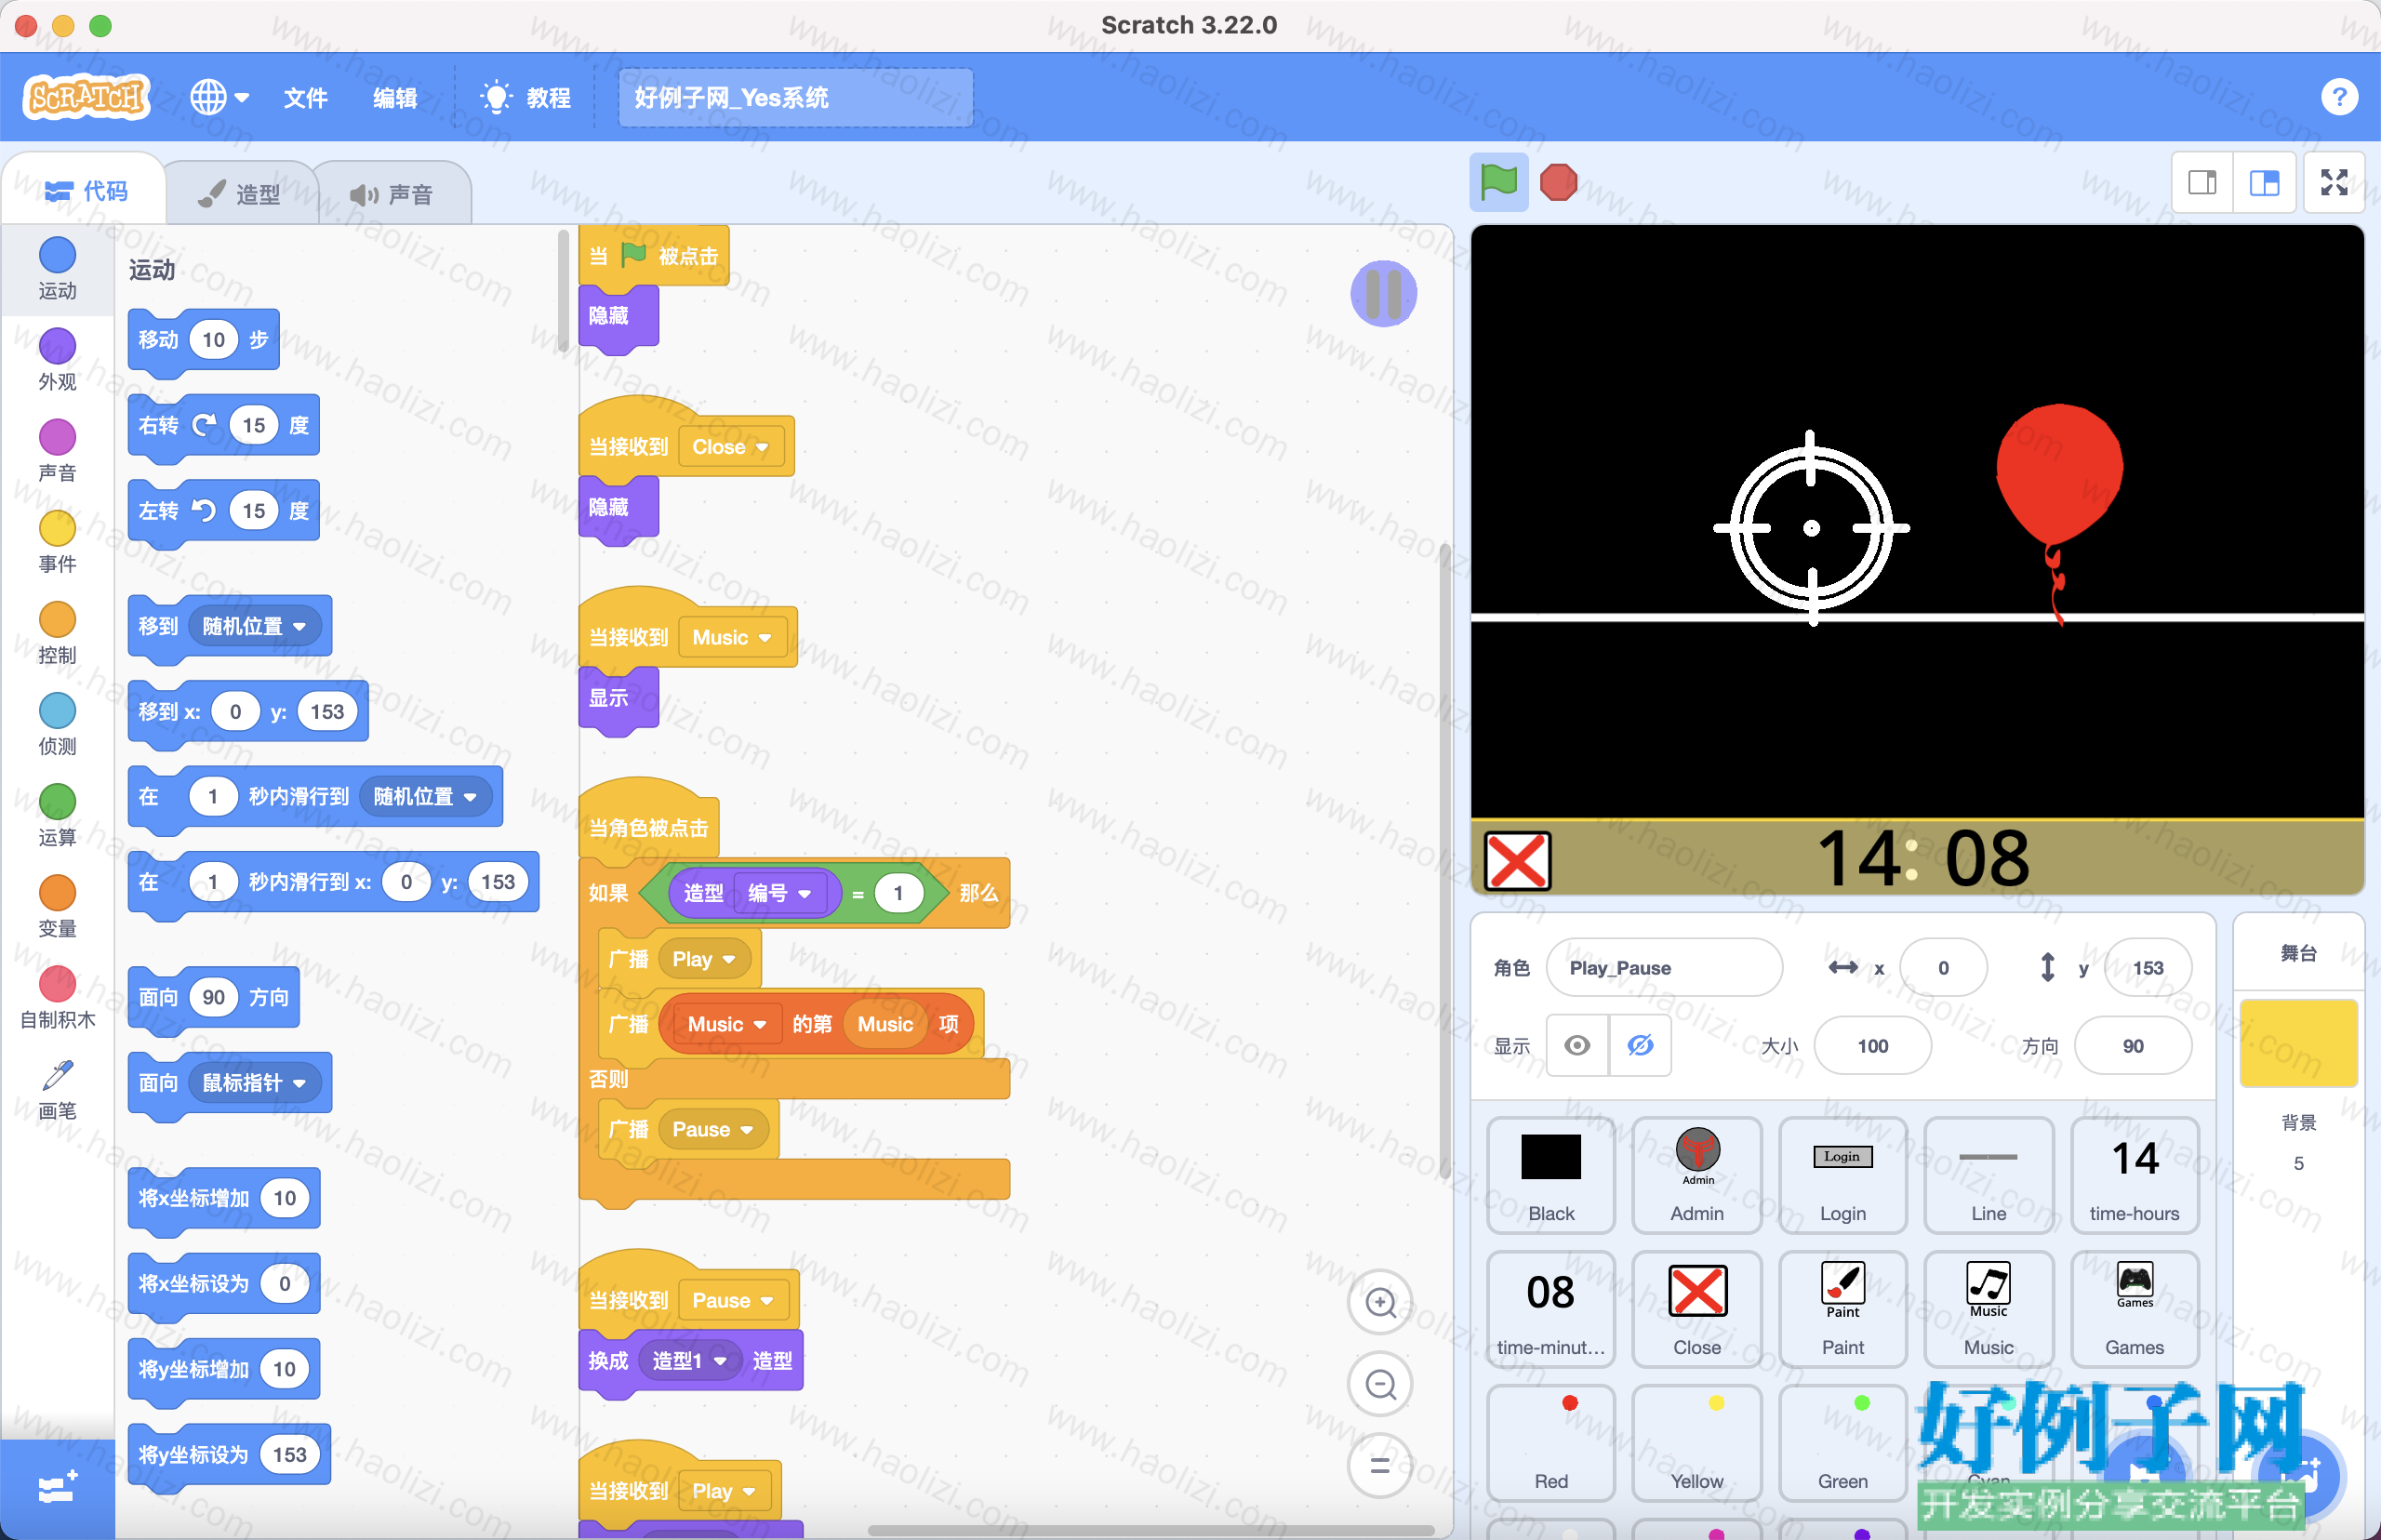The image size is (2381, 1540).
Task: Click the green flag to run project
Action: point(1498,182)
